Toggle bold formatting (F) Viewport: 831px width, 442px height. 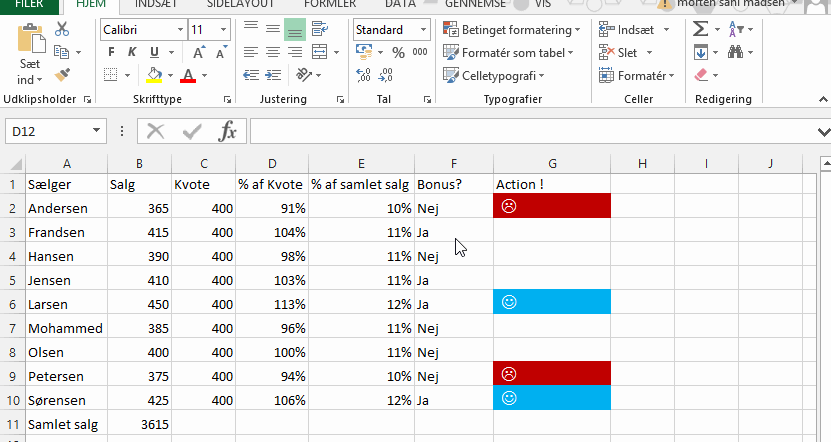[x=111, y=53]
